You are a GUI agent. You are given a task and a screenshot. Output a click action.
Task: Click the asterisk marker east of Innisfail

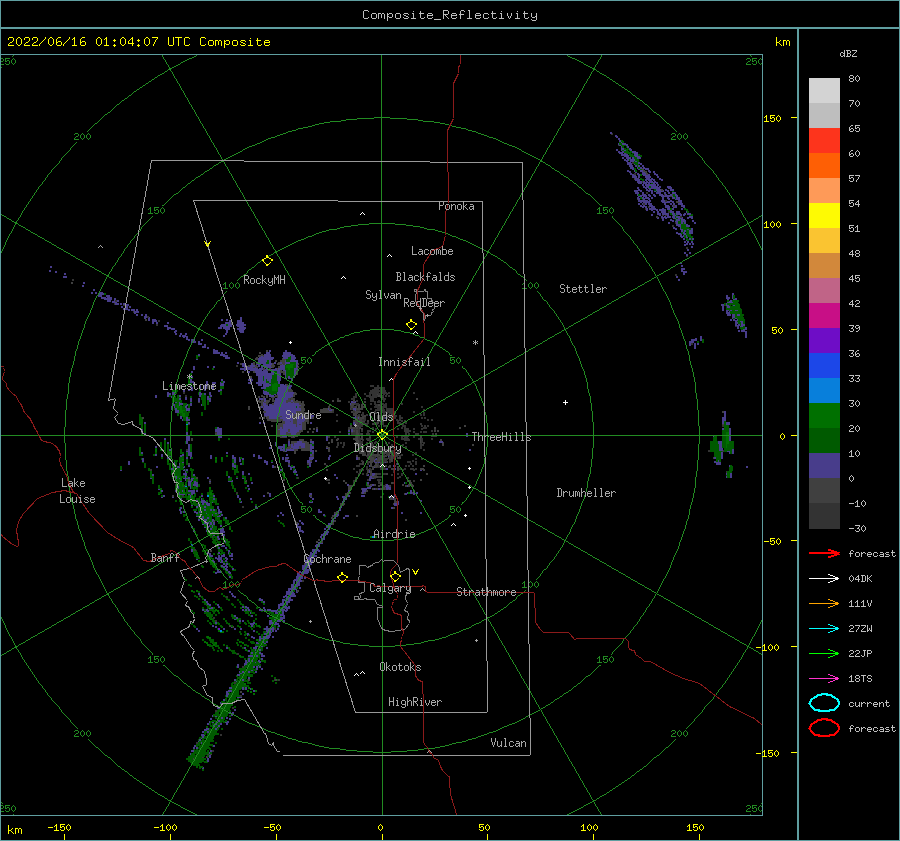click(x=475, y=343)
